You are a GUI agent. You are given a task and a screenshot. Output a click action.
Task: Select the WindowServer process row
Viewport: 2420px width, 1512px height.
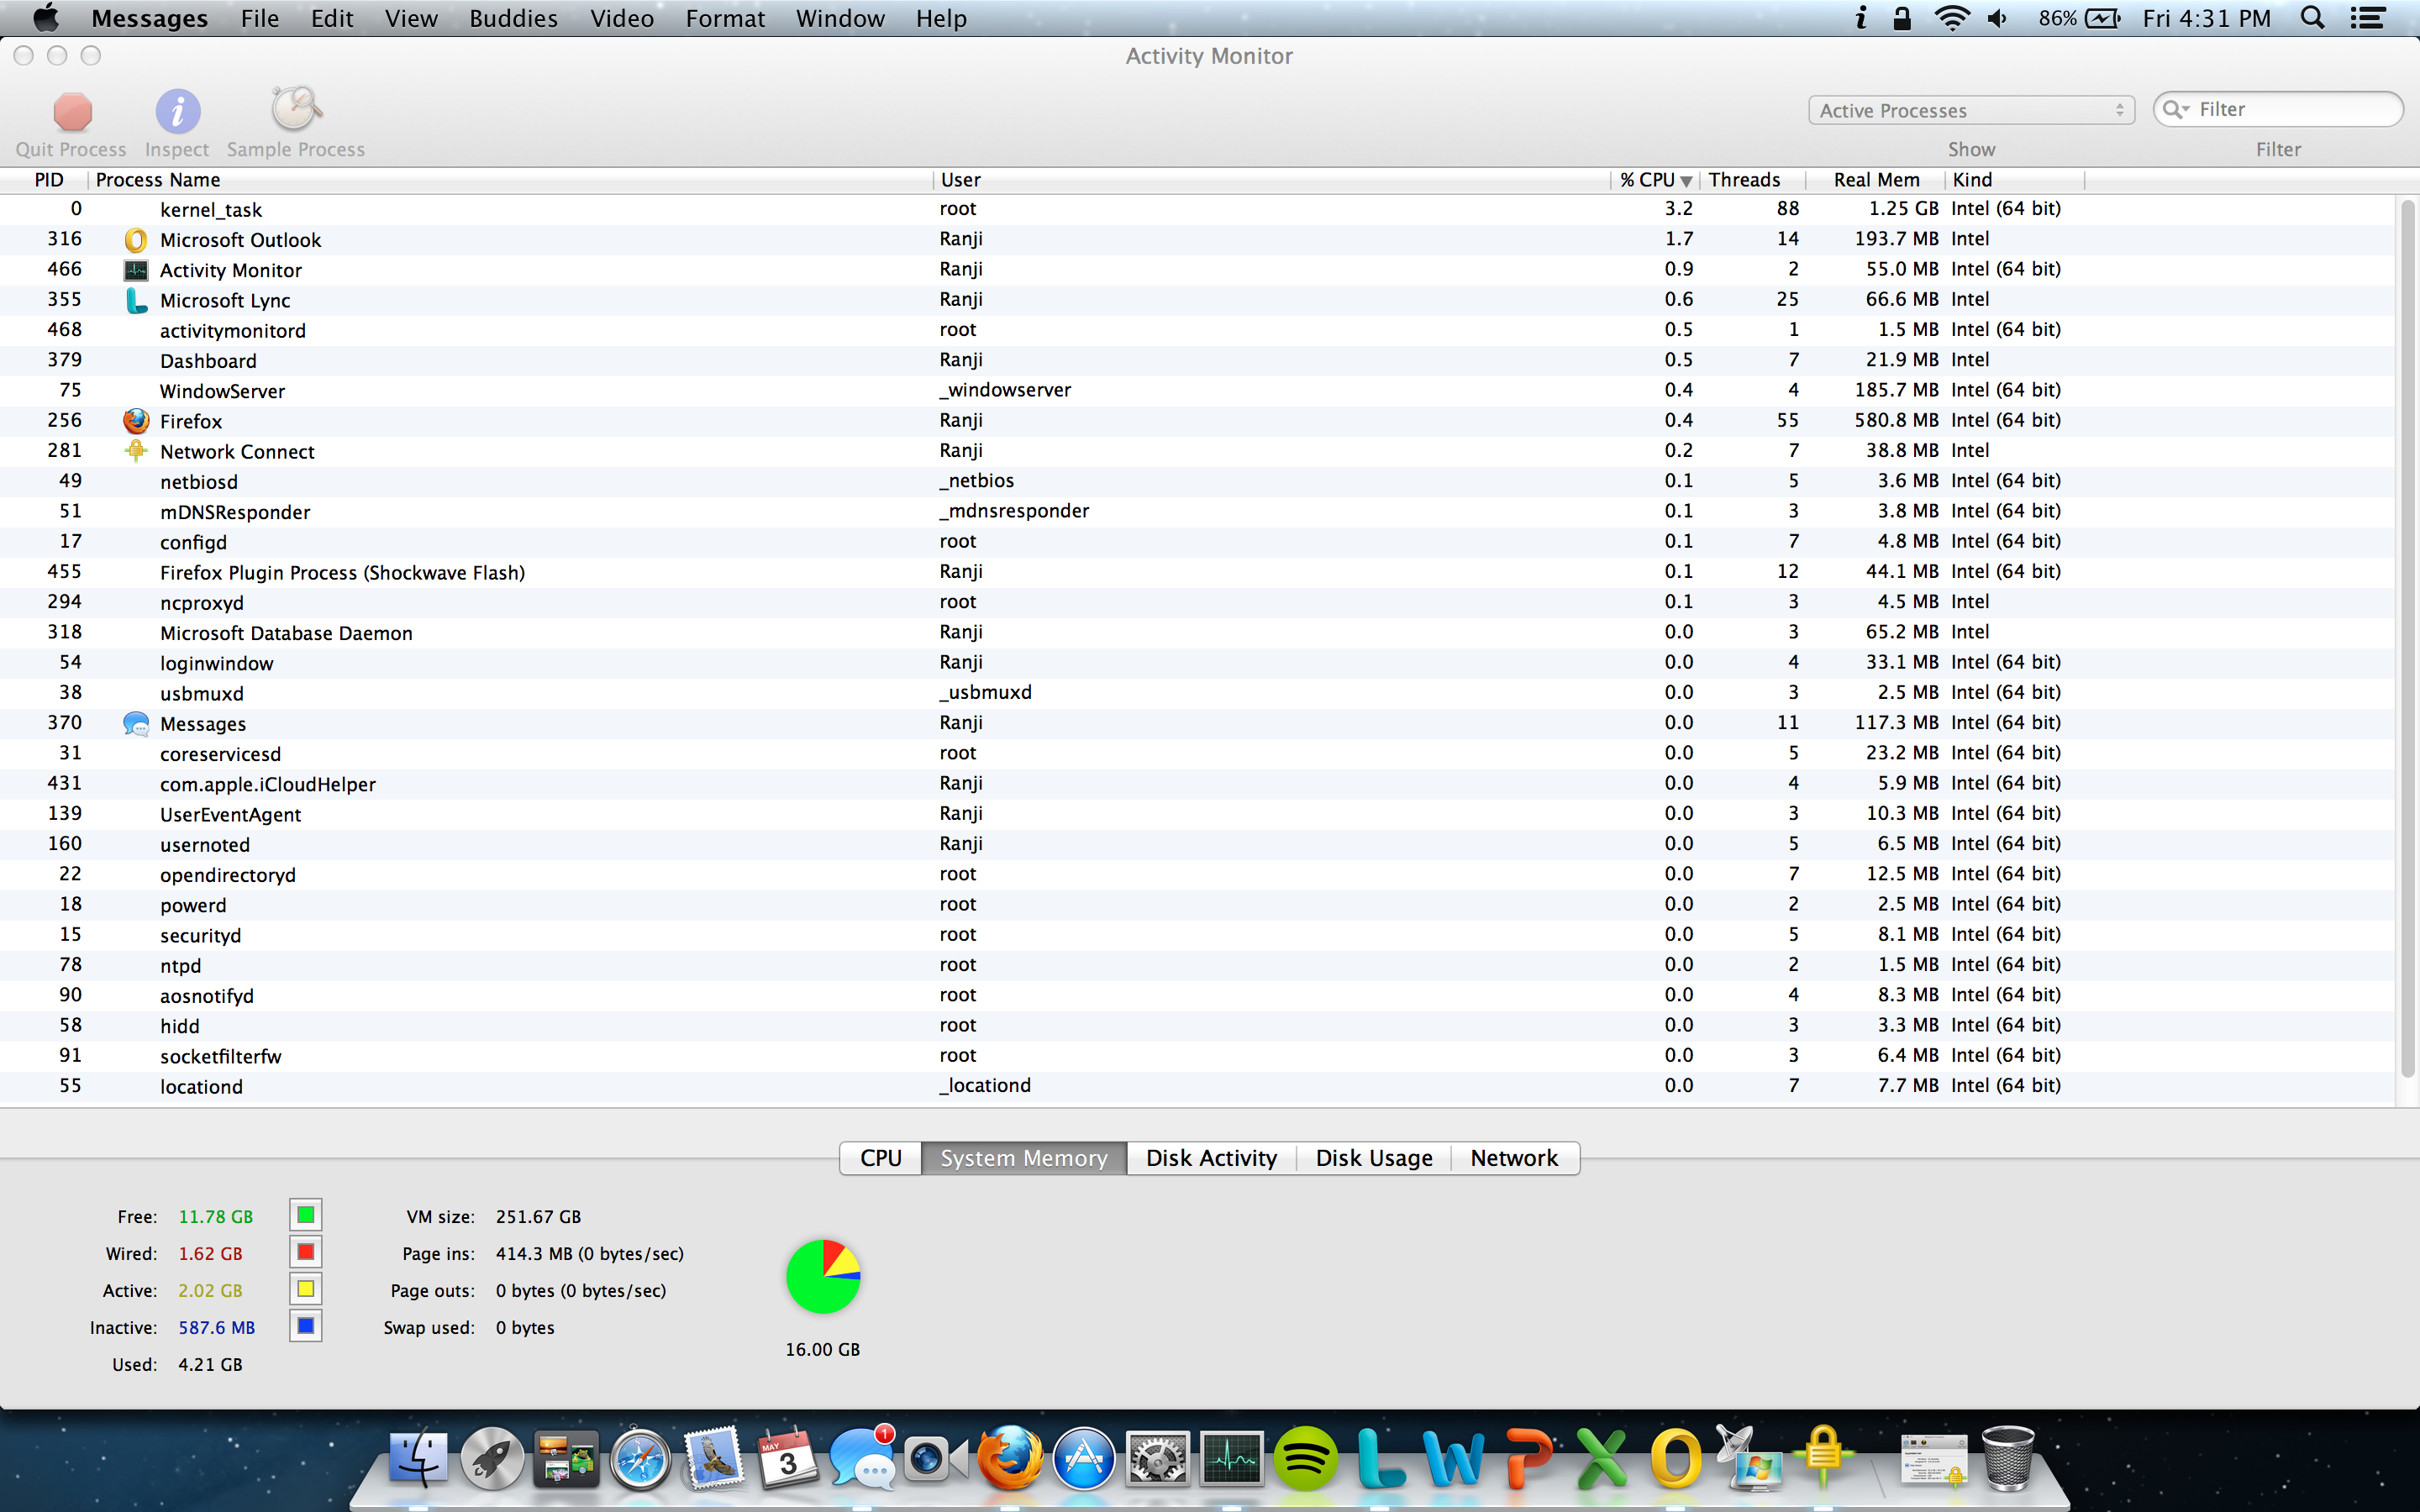click(x=1198, y=391)
